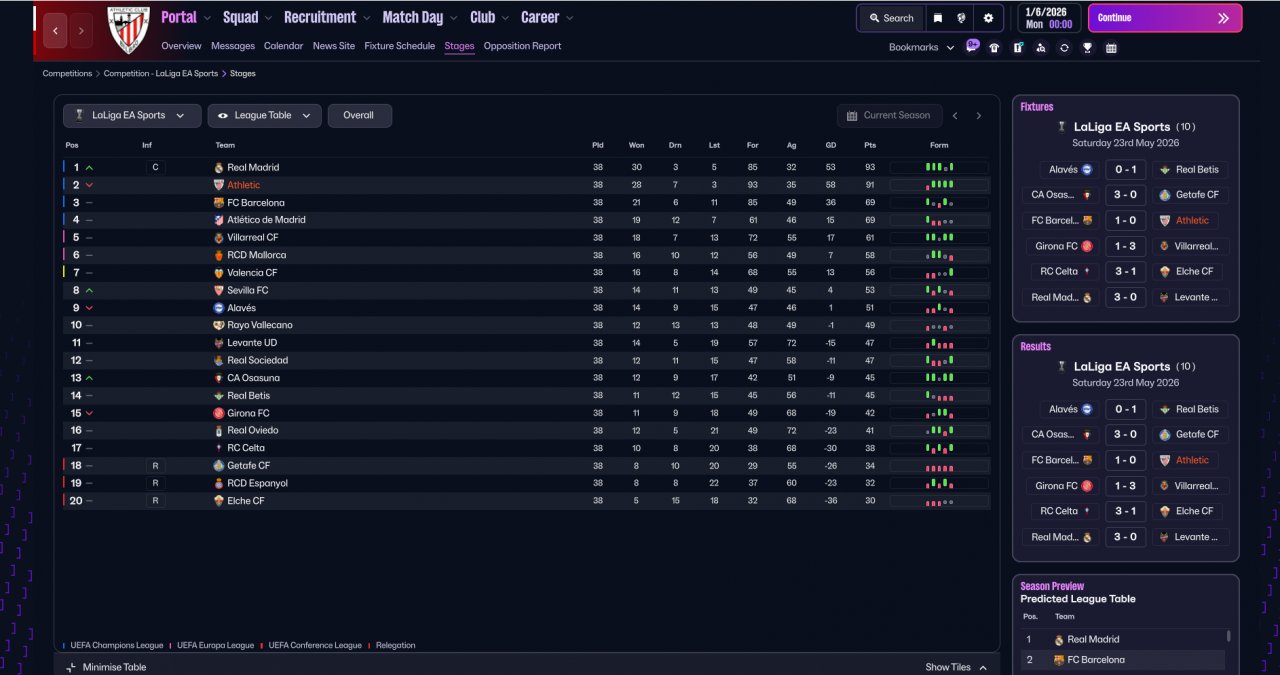The image size is (1280, 675).
Task: Switch to the Calendar tab
Action: pos(284,46)
